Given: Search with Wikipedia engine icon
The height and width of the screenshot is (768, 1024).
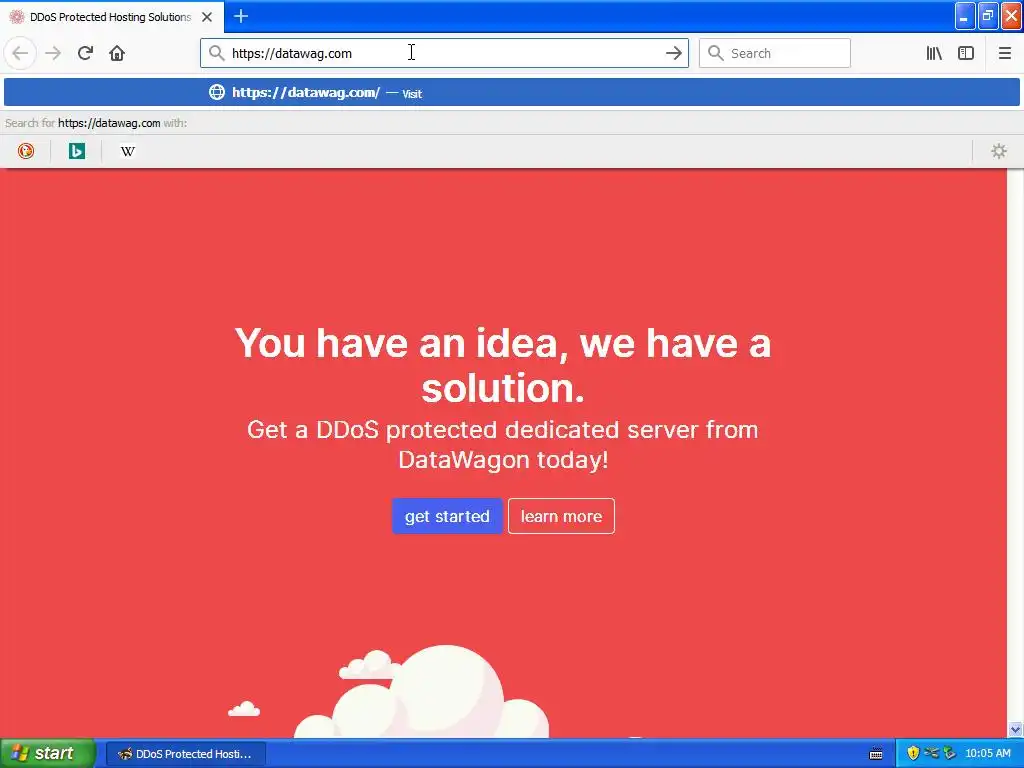Looking at the screenshot, I should [x=127, y=151].
